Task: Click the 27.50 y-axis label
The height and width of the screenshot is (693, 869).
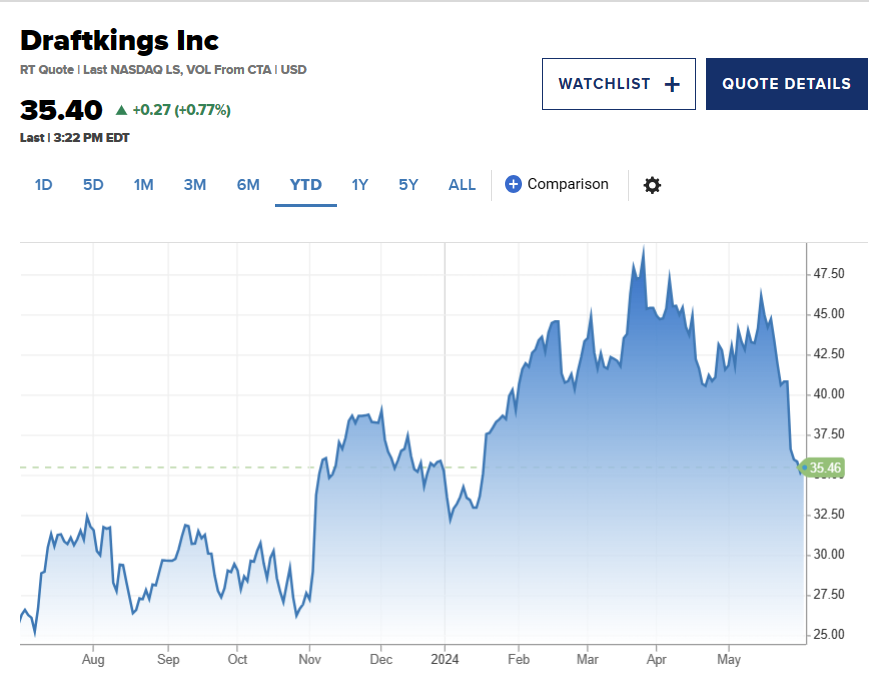Action: (829, 595)
